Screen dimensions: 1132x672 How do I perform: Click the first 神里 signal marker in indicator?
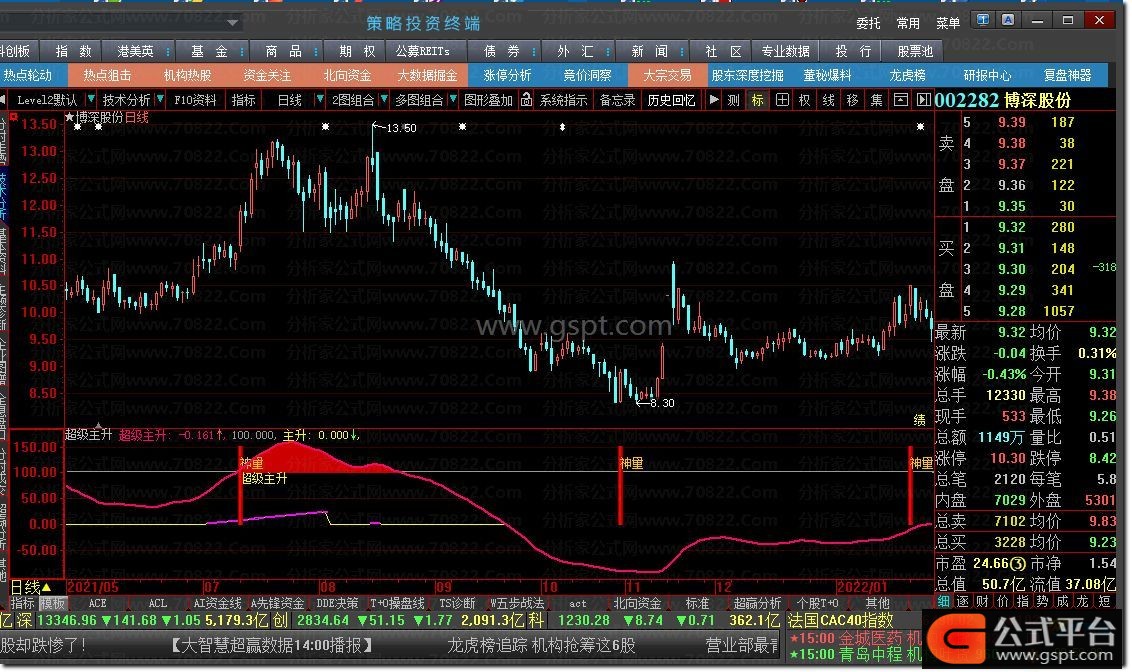tap(251, 463)
